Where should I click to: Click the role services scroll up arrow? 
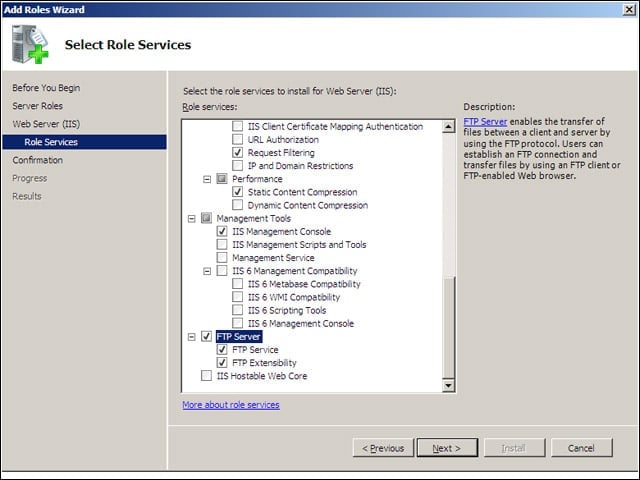pos(449,127)
